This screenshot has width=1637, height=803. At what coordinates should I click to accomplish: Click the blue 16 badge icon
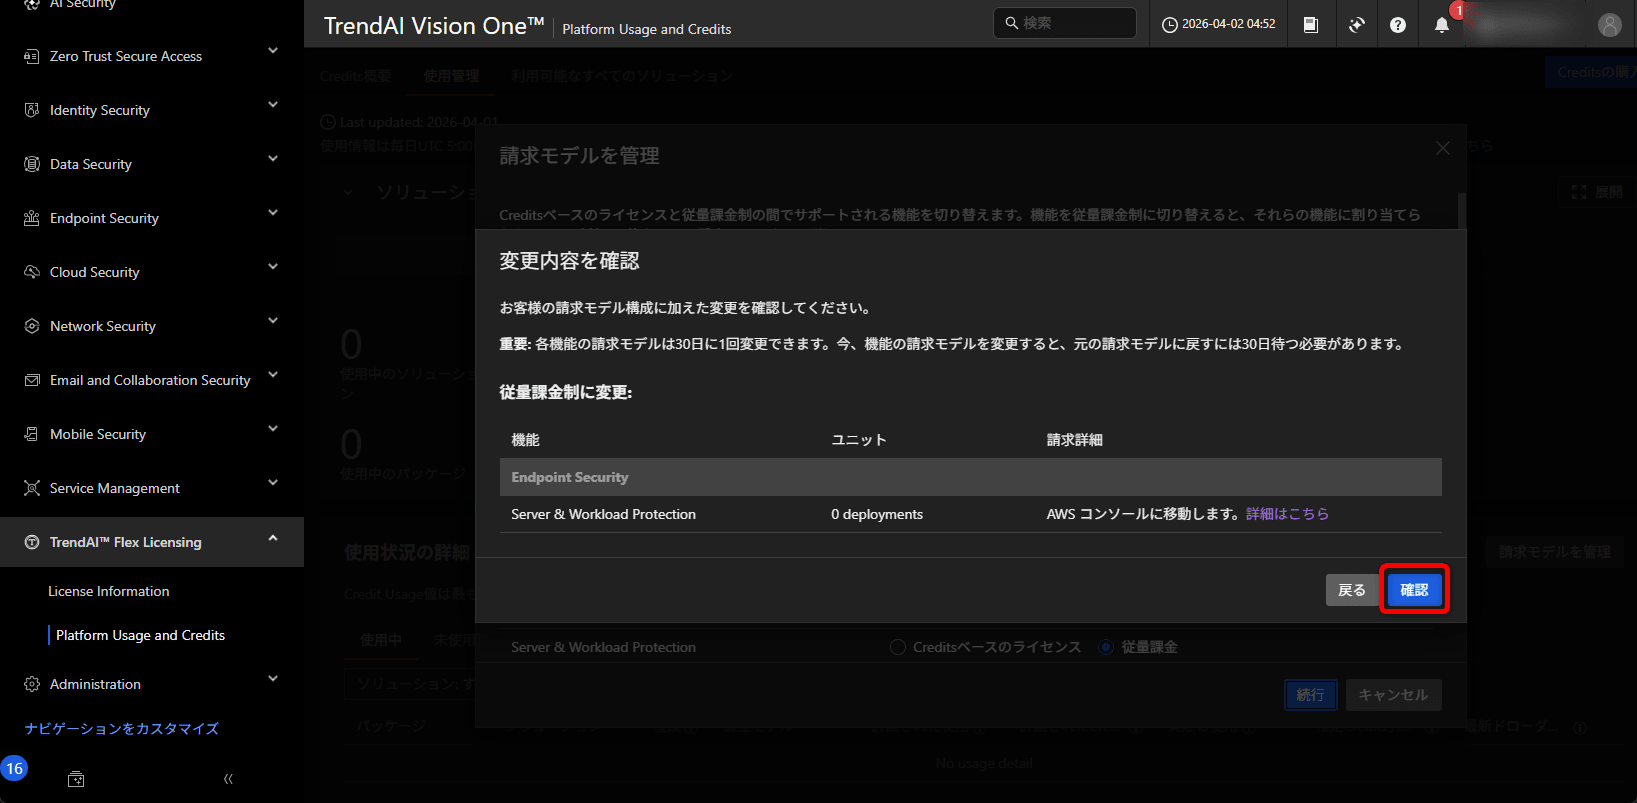(14, 768)
